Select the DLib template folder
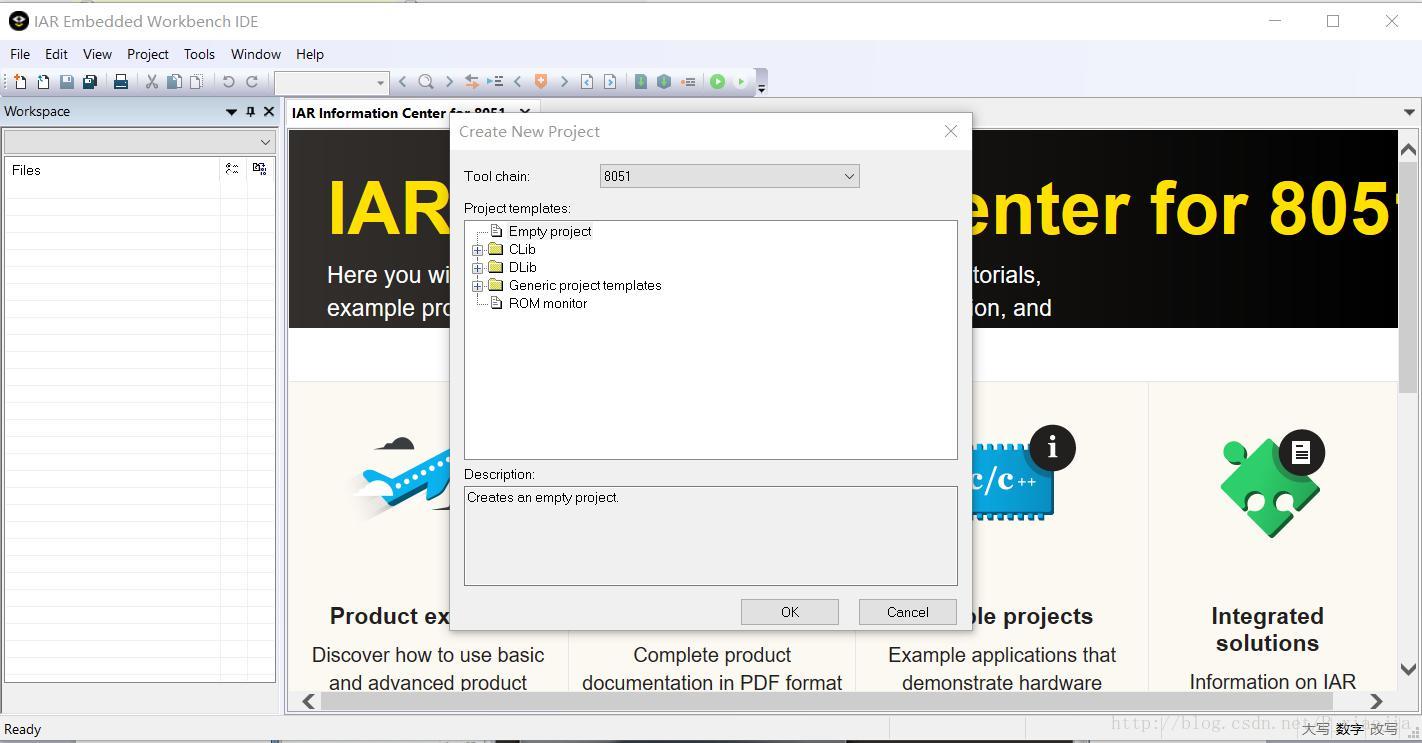This screenshot has width=1422, height=743. 522,267
